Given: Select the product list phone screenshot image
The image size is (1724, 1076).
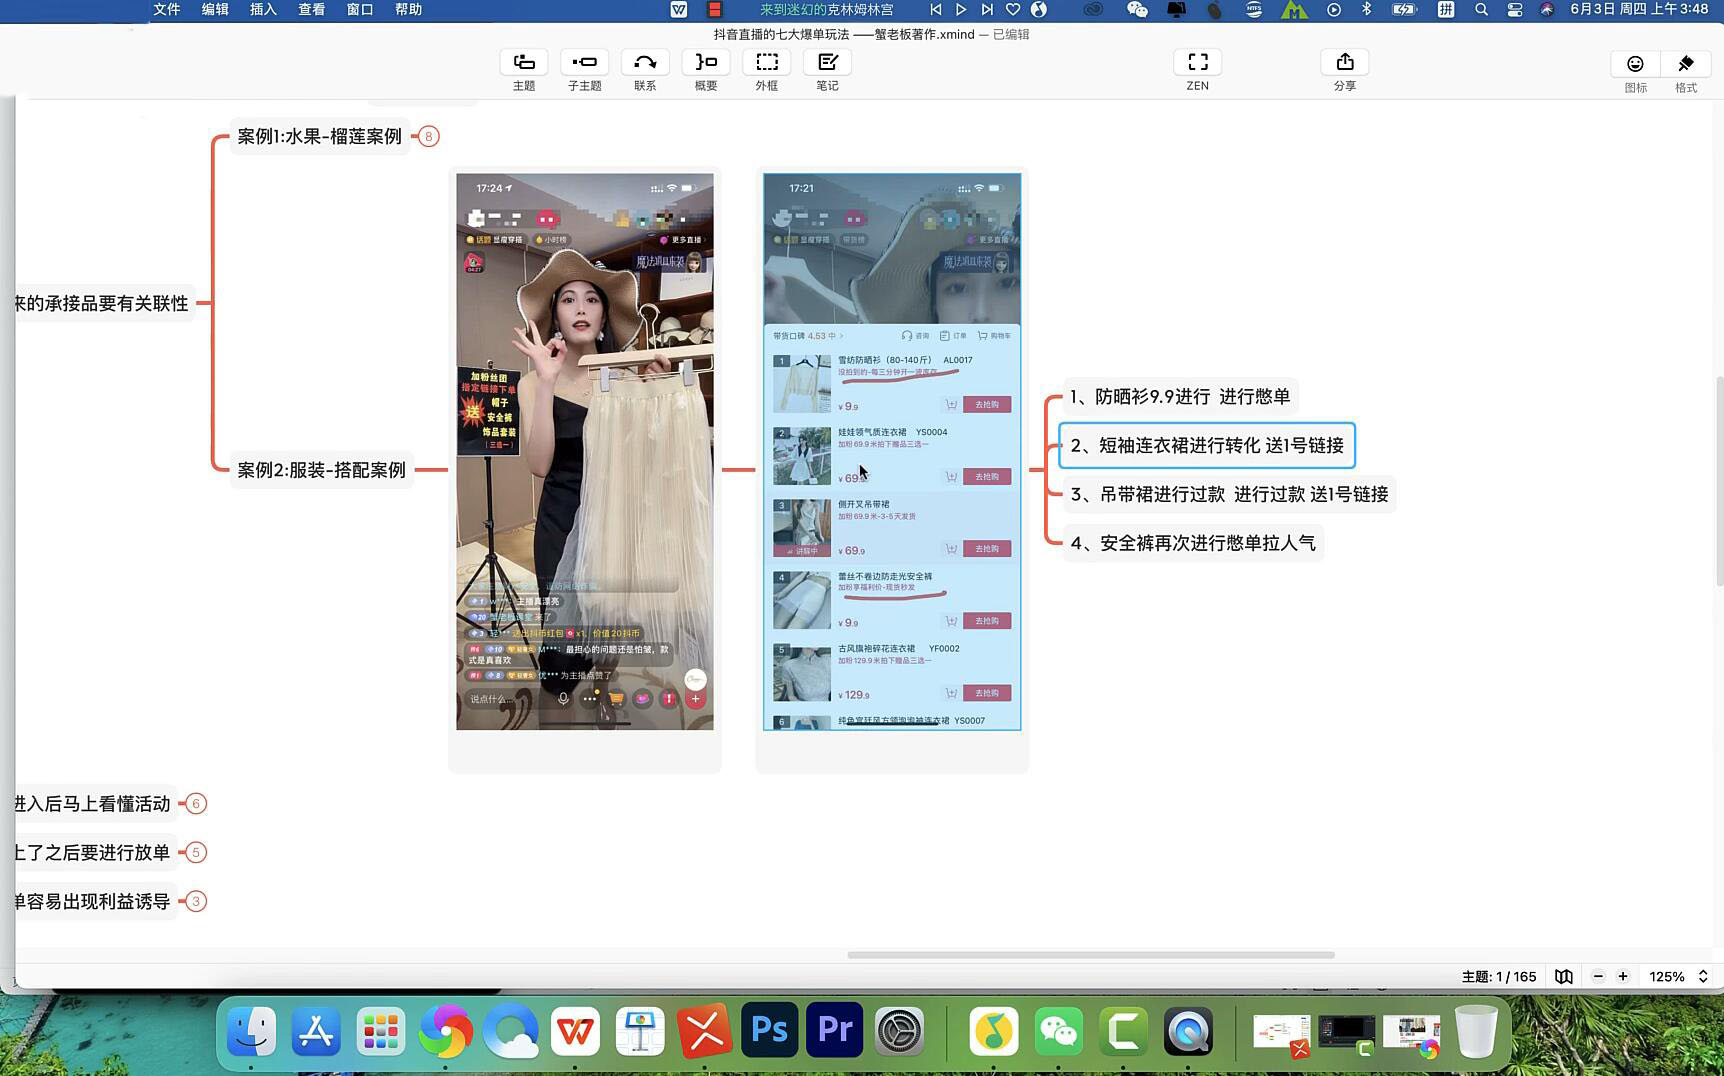Looking at the screenshot, I should click(892, 452).
